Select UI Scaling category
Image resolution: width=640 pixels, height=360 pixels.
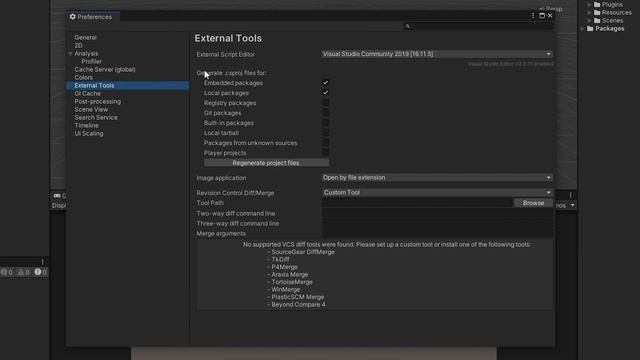(89, 133)
